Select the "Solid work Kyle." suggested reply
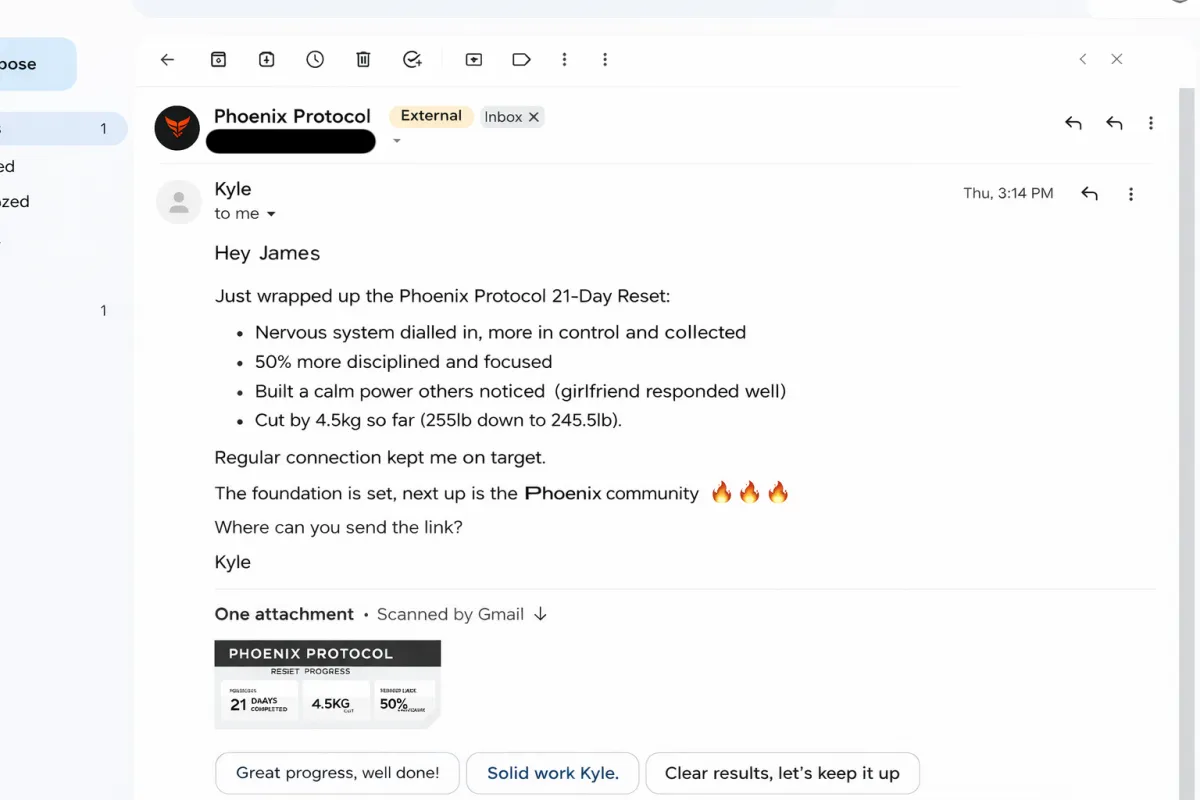 pos(552,773)
